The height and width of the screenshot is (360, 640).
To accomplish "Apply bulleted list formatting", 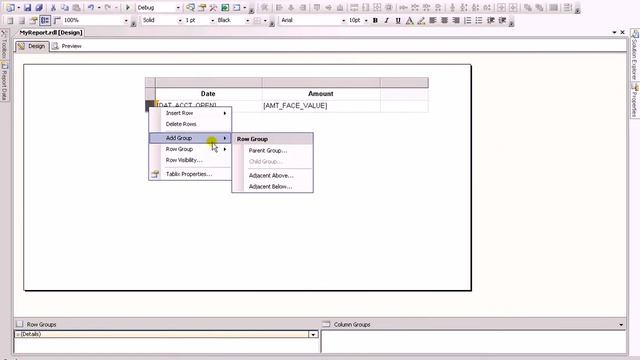I will point(479,20).
